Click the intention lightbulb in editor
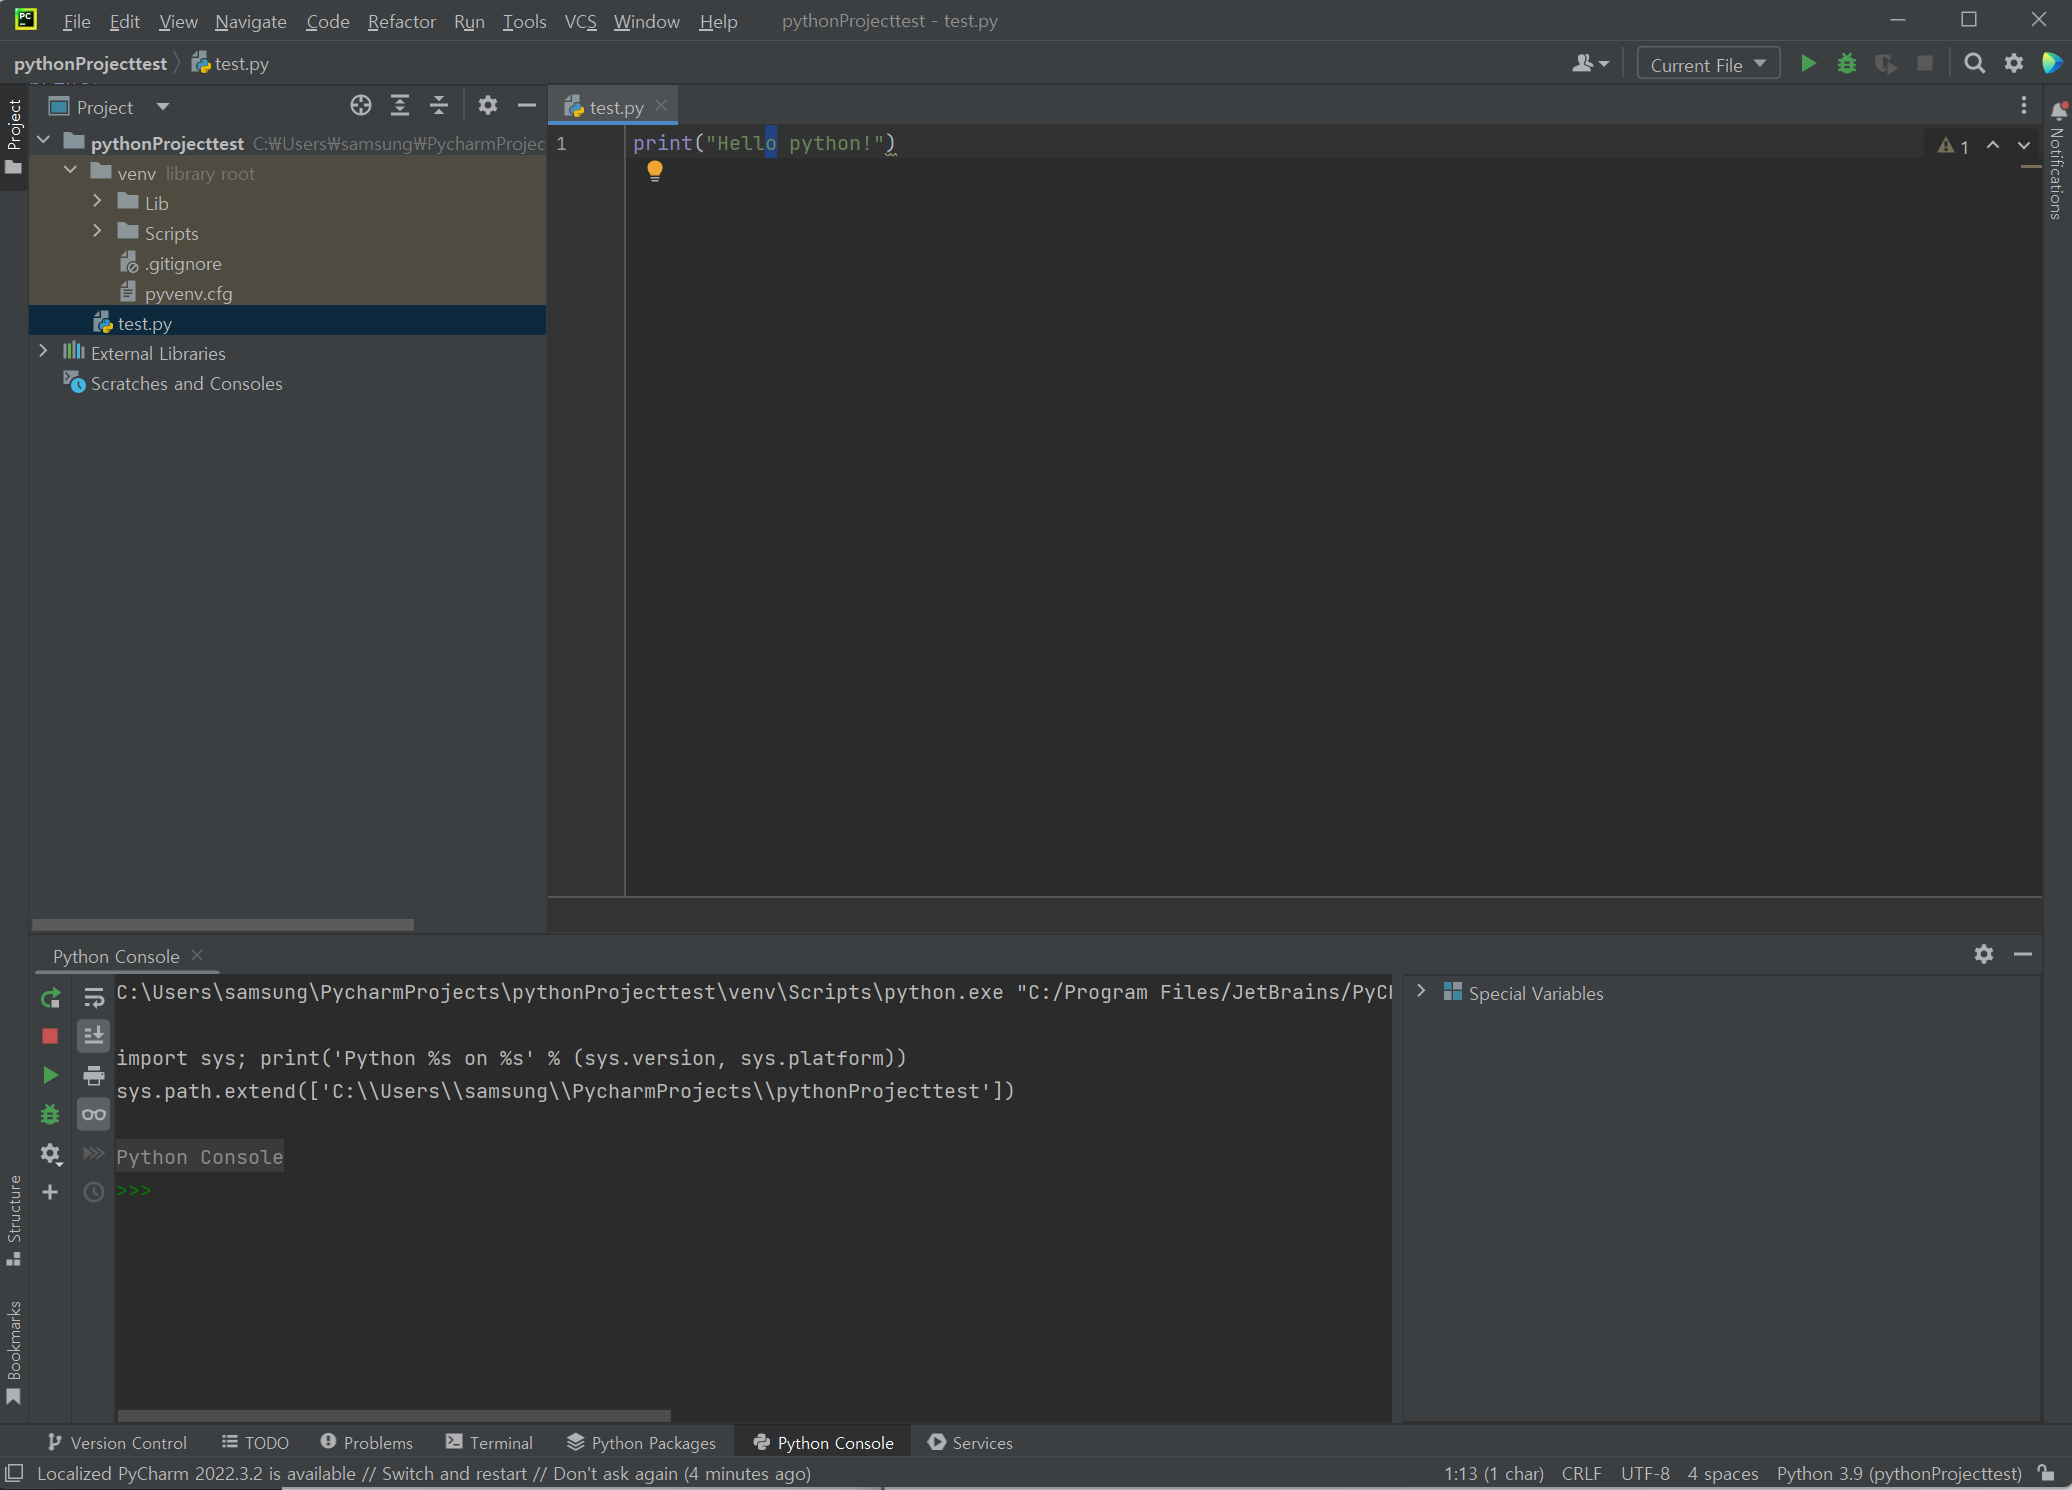2072x1490 pixels. click(x=655, y=171)
